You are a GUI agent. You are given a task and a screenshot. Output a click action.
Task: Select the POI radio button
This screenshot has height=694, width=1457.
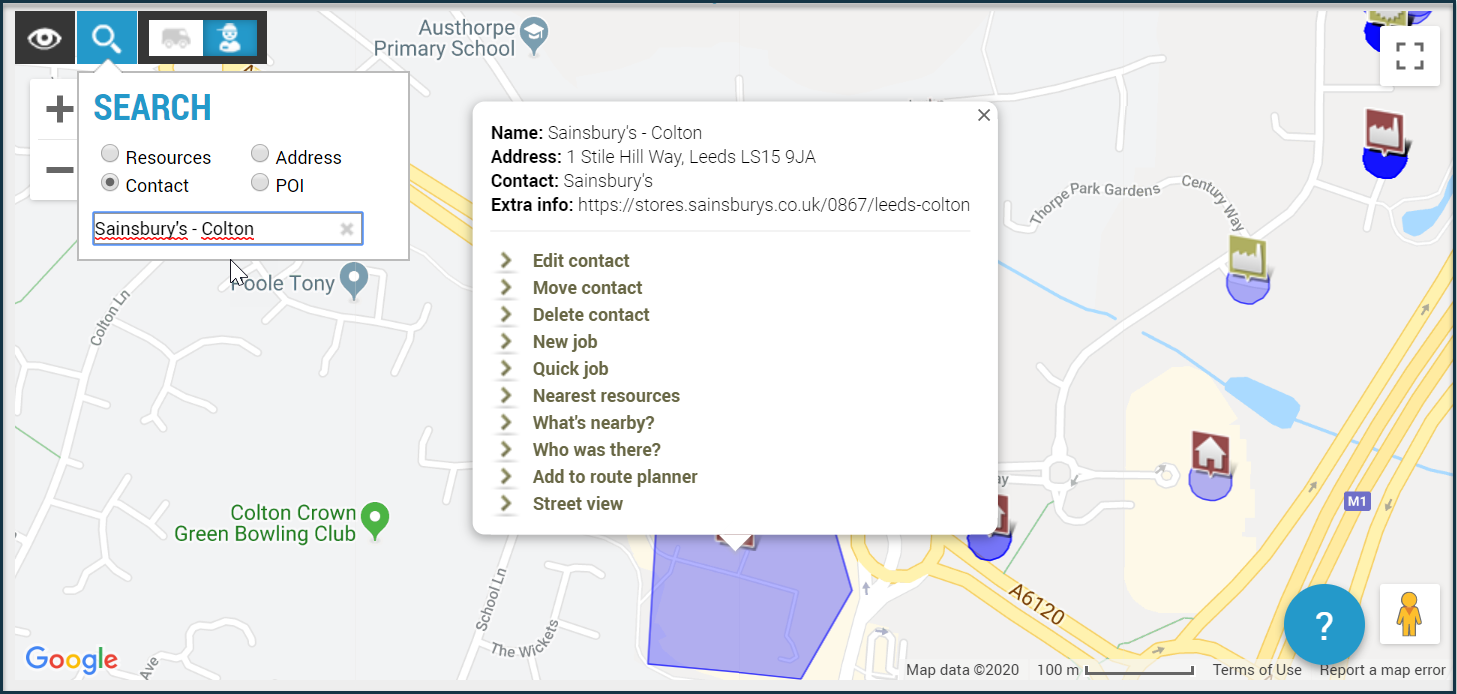[260, 182]
